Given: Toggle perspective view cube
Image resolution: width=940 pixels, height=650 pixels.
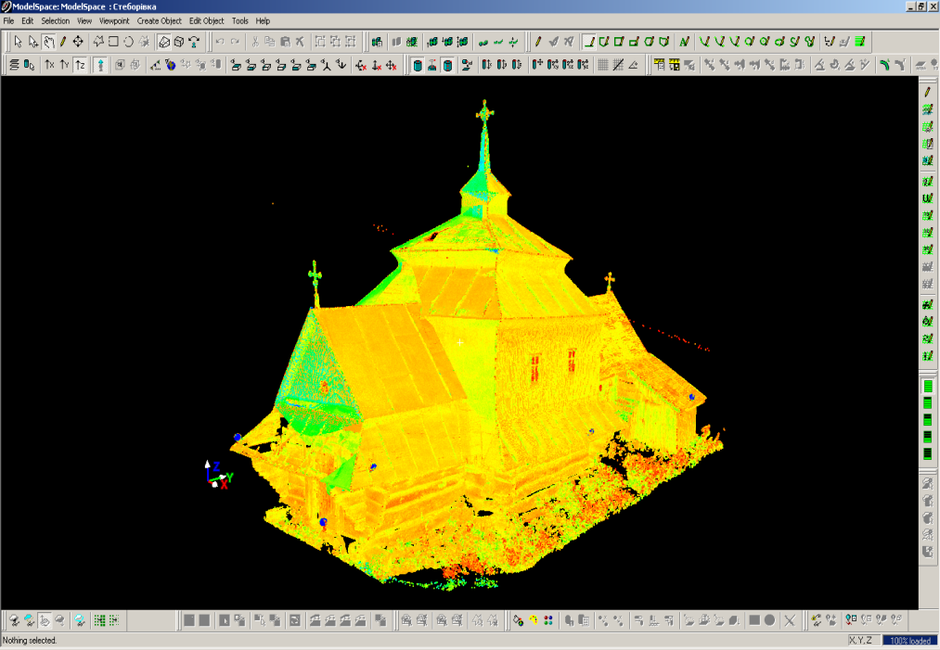Looking at the screenshot, I should click(x=164, y=41).
